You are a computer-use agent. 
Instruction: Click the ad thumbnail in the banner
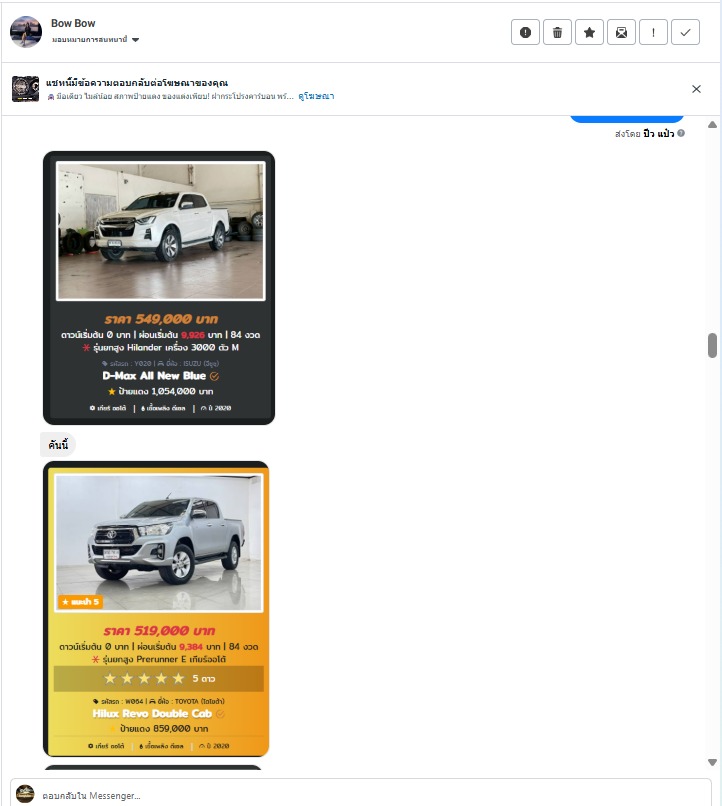(x=25, y=89)
